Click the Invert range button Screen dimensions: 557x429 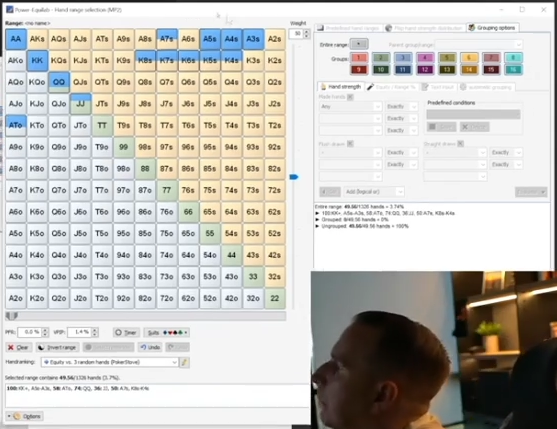[x=58, y=347]
